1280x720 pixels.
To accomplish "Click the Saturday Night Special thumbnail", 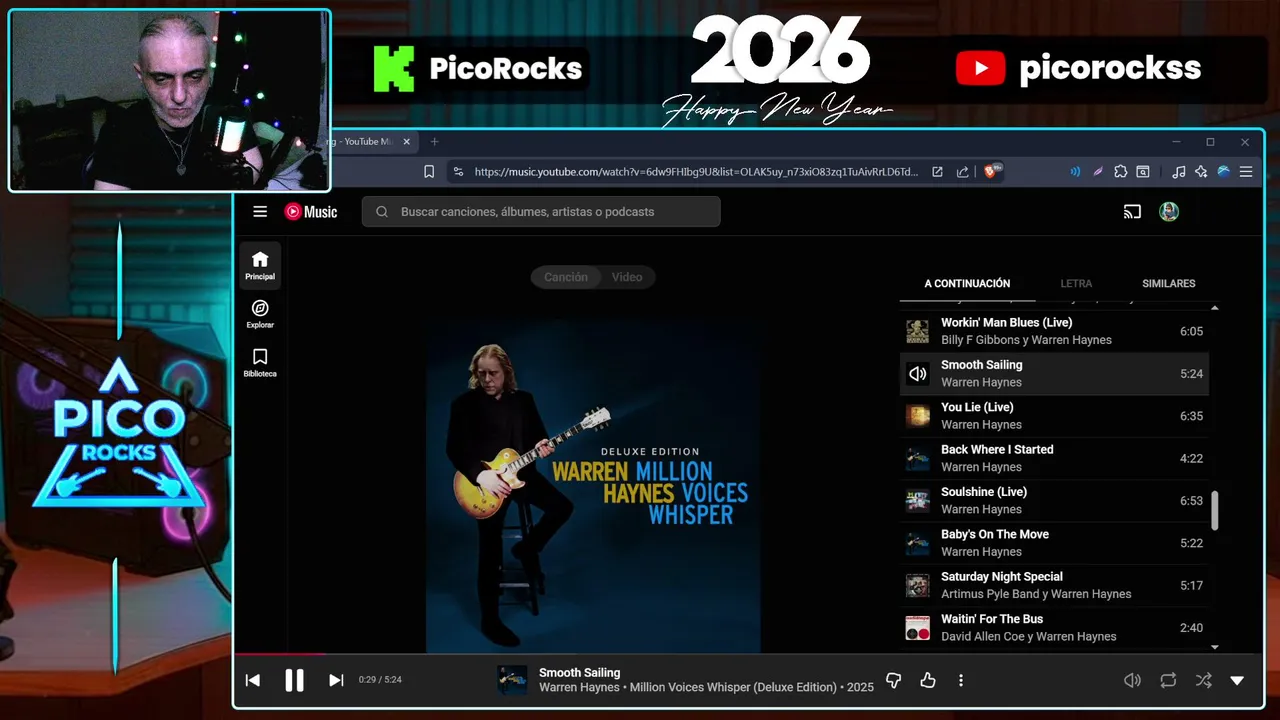I will coord(917,586).
